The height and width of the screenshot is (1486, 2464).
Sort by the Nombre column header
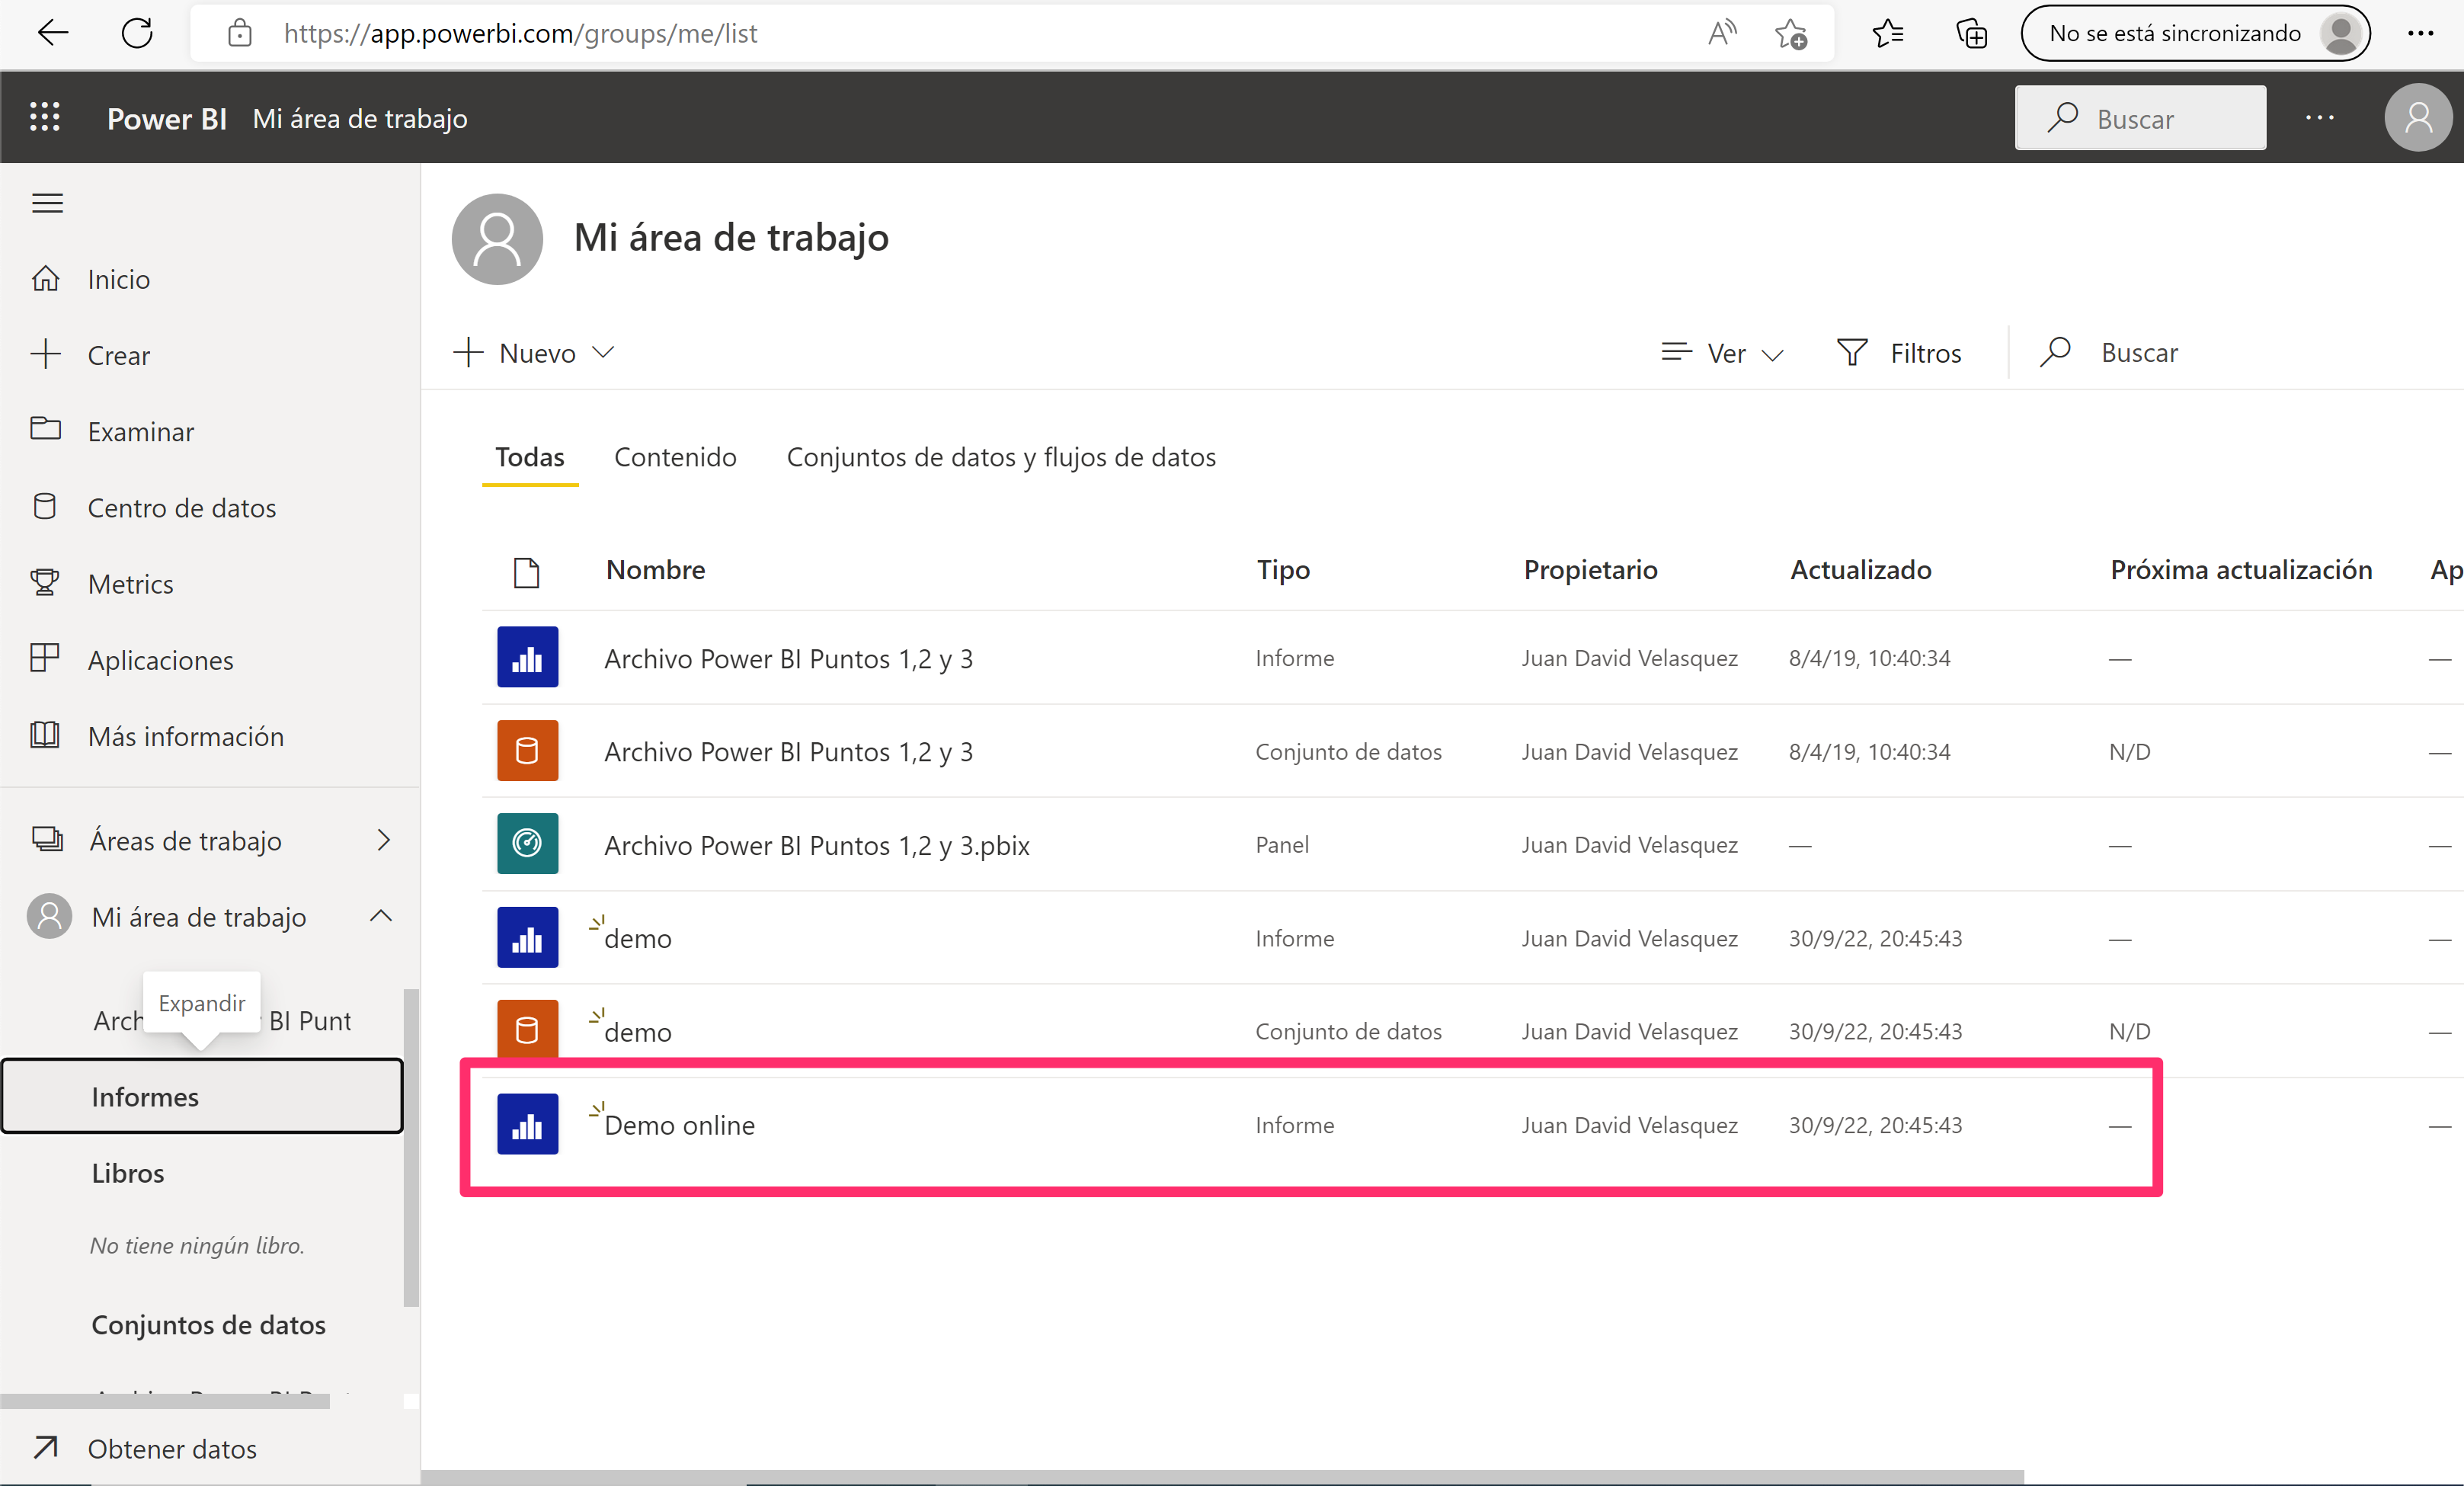[655, 570]
